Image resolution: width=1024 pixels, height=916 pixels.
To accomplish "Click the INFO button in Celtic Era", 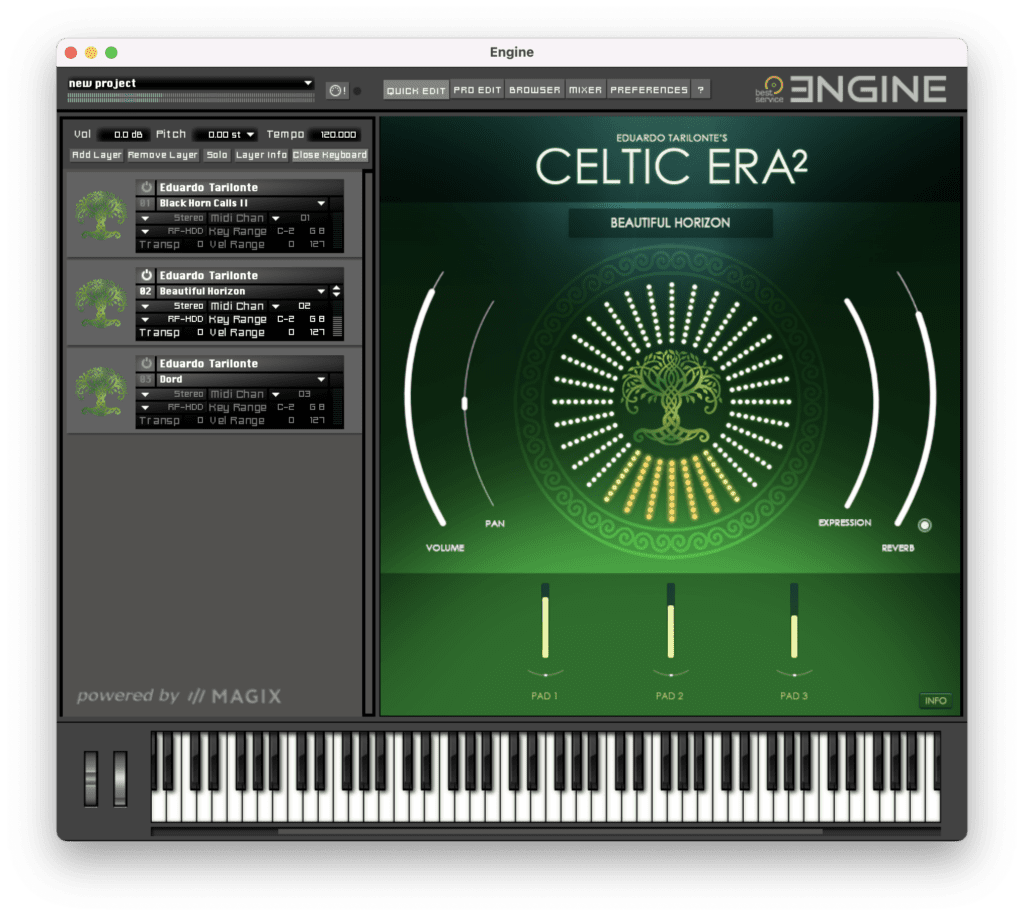I will pyautogui.click(x=935, y=701).
